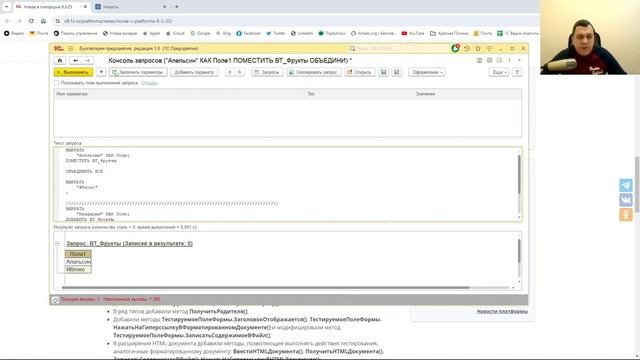
Task: Share page via Telegram side icon
Action: click(x=626, y=185)
